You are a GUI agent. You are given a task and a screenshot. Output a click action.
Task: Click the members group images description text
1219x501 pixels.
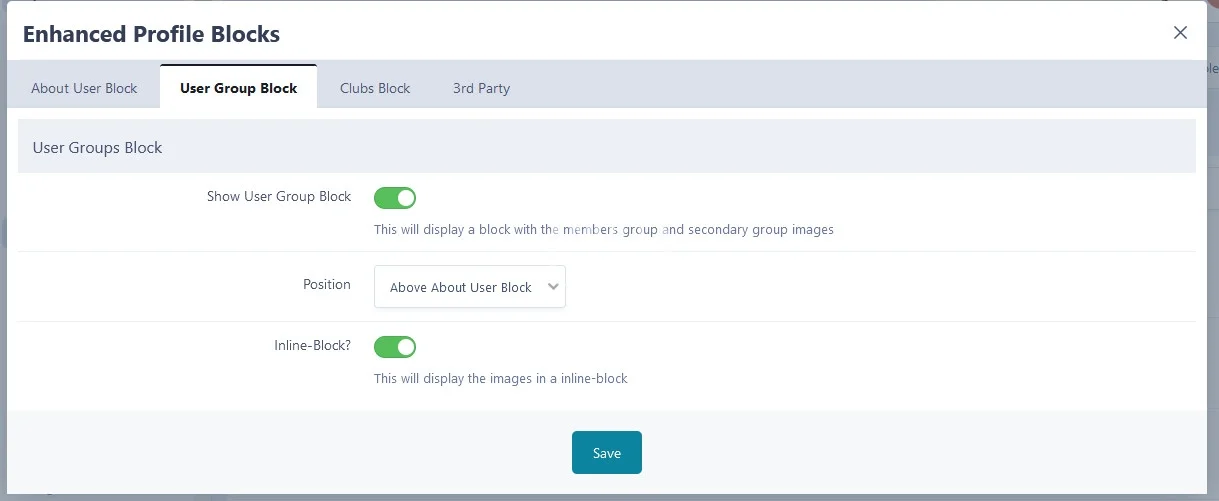pyautogui.click(x=603, y=230)
